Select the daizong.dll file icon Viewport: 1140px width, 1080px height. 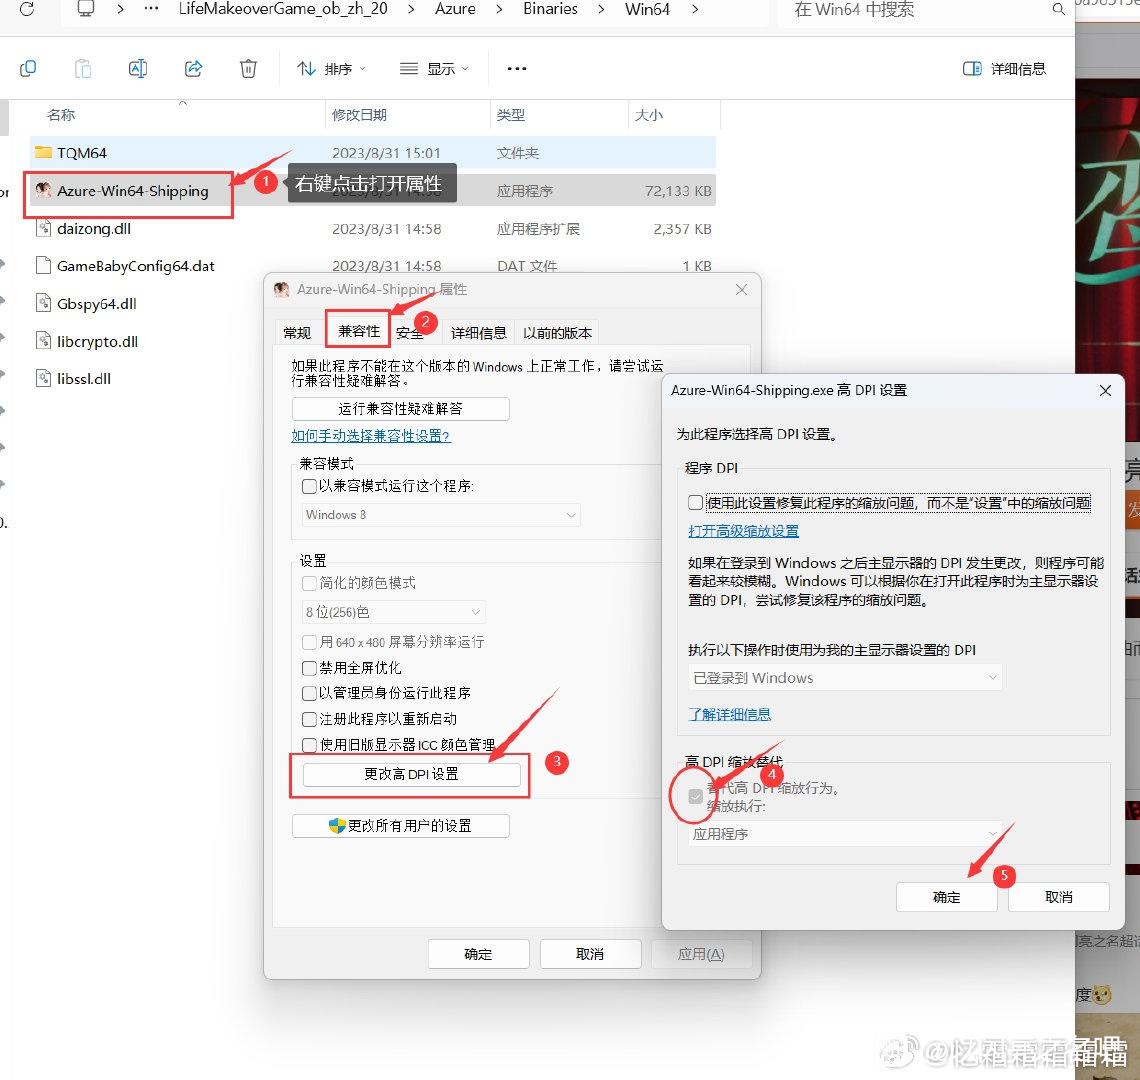pos(44,228)
